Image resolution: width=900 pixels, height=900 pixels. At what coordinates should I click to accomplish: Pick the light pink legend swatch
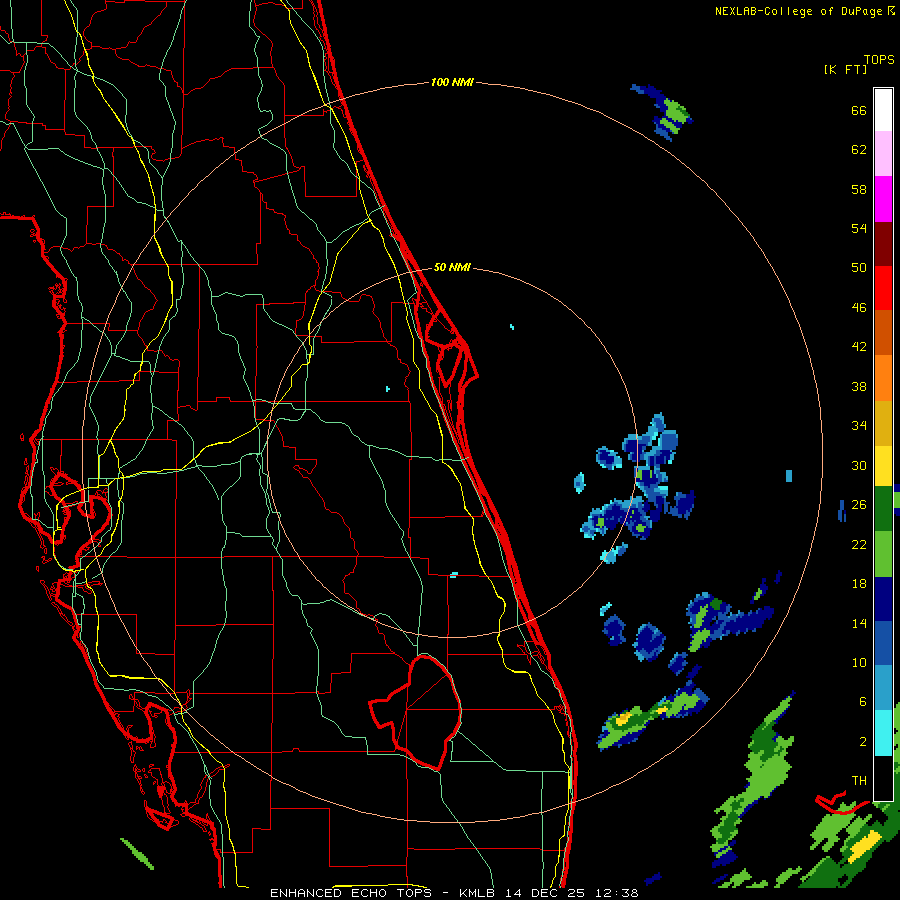[x=883, y=153]
